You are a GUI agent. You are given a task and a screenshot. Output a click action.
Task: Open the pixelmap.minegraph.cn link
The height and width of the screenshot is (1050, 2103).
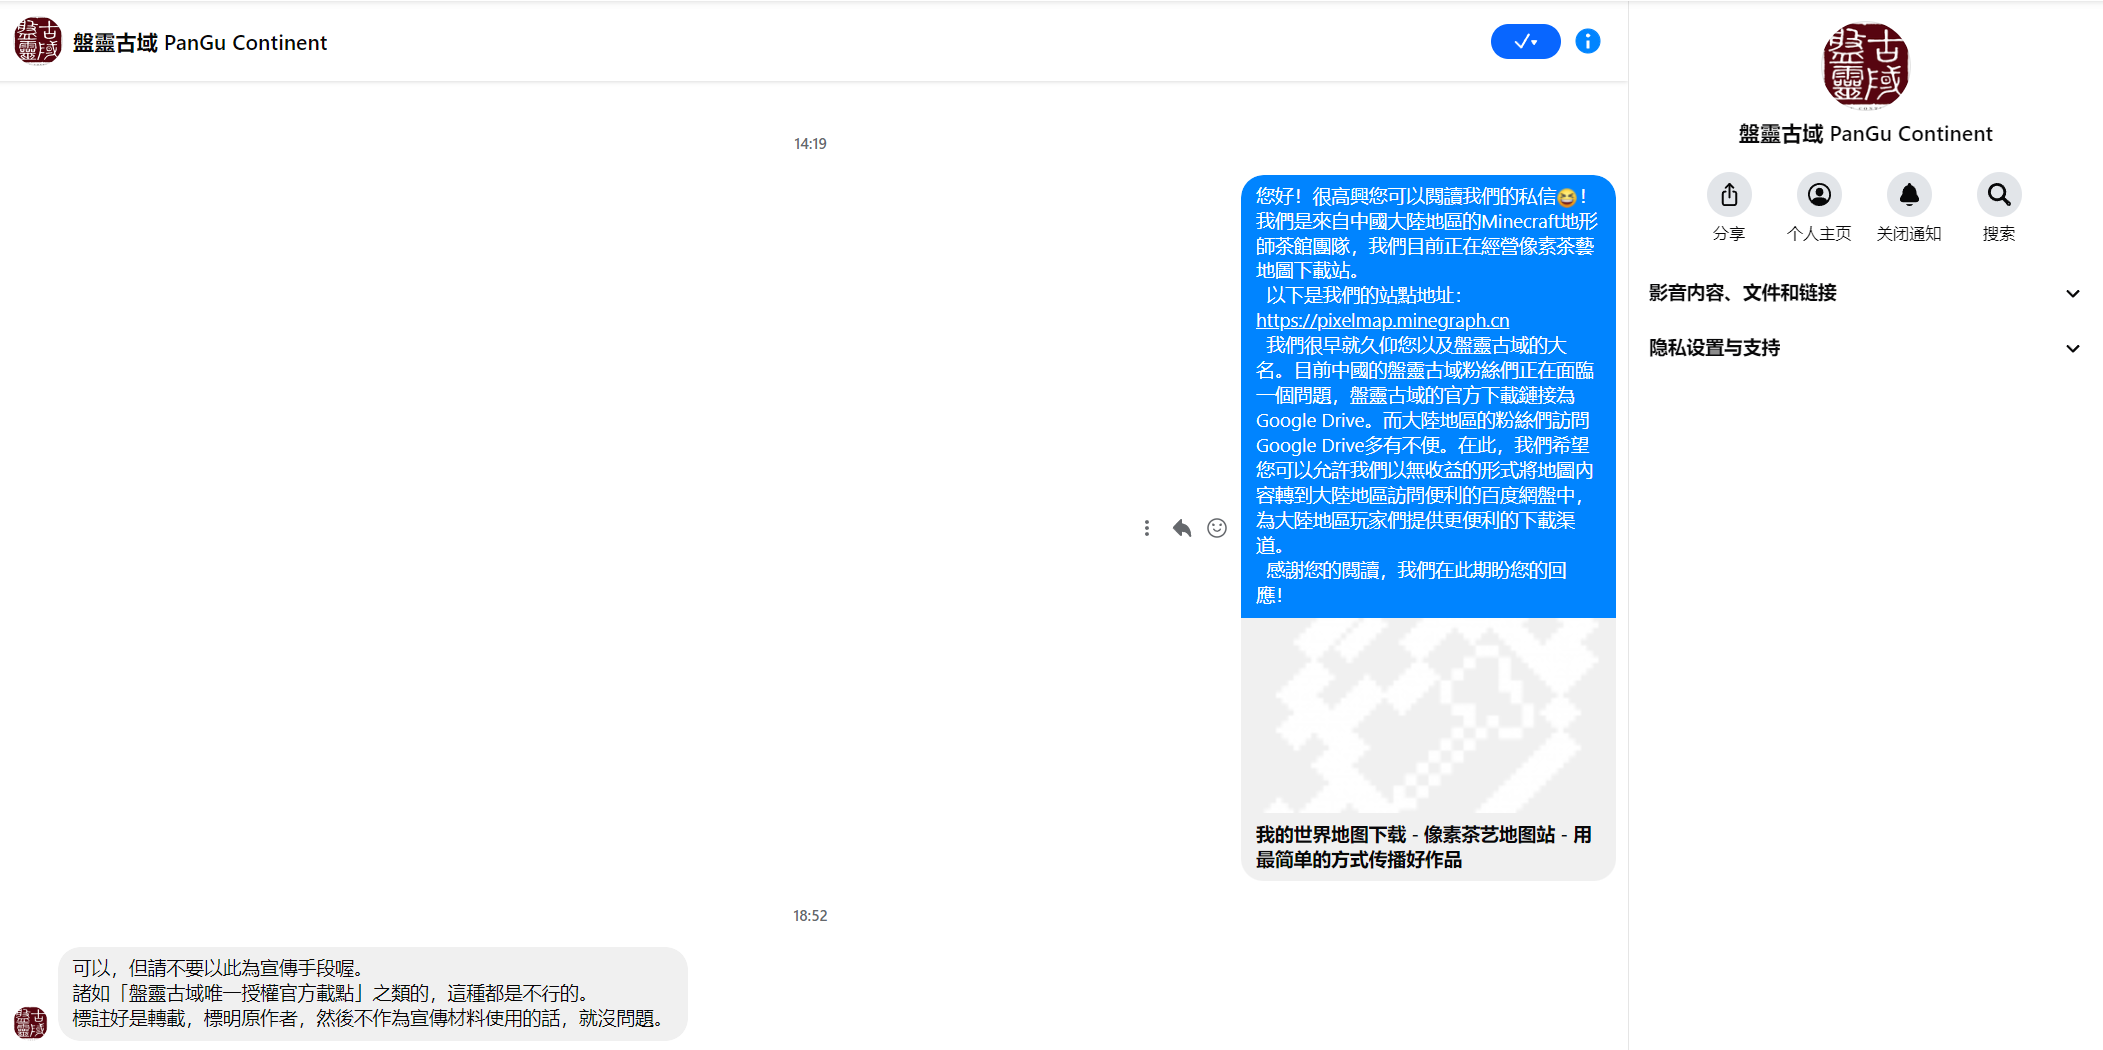tap(1382, 320)
